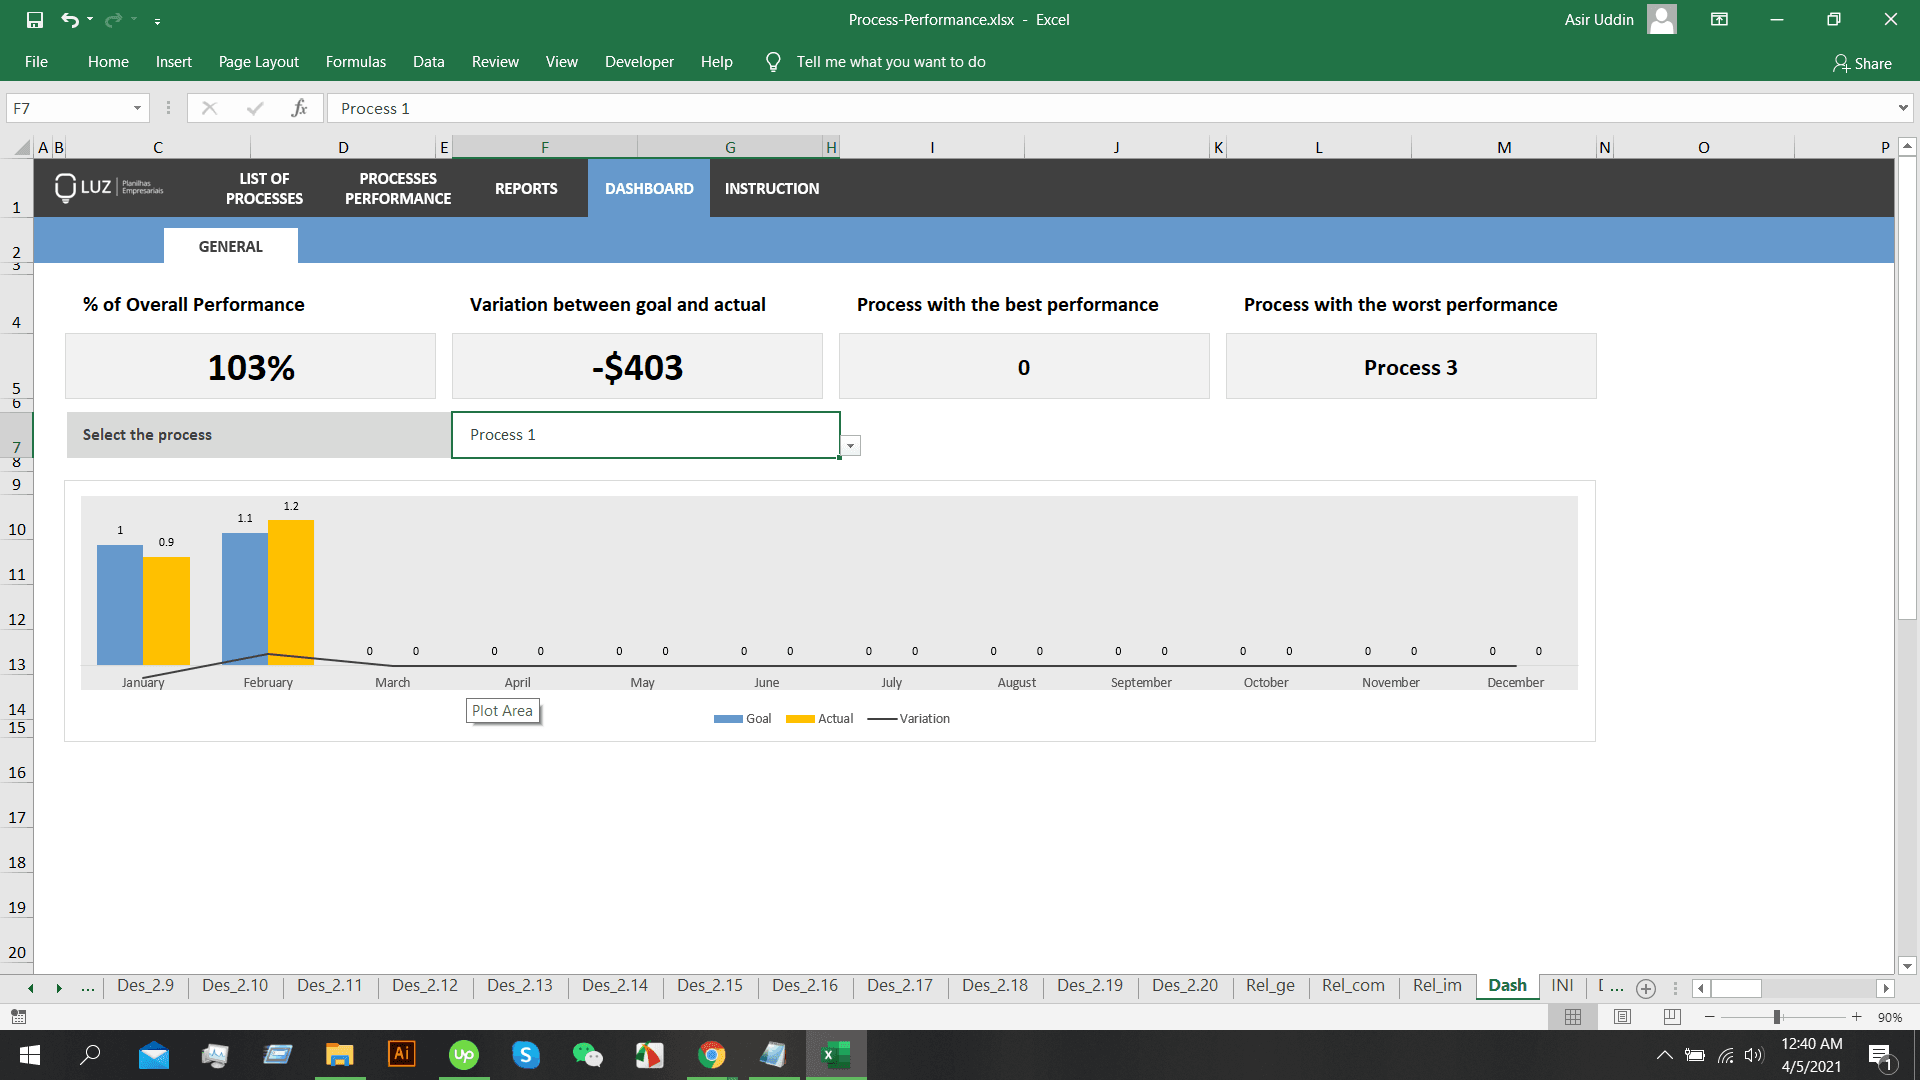1920x1080 pixels.
Task: Open the Insert Function (fx) icon
Action: point(300,108)
